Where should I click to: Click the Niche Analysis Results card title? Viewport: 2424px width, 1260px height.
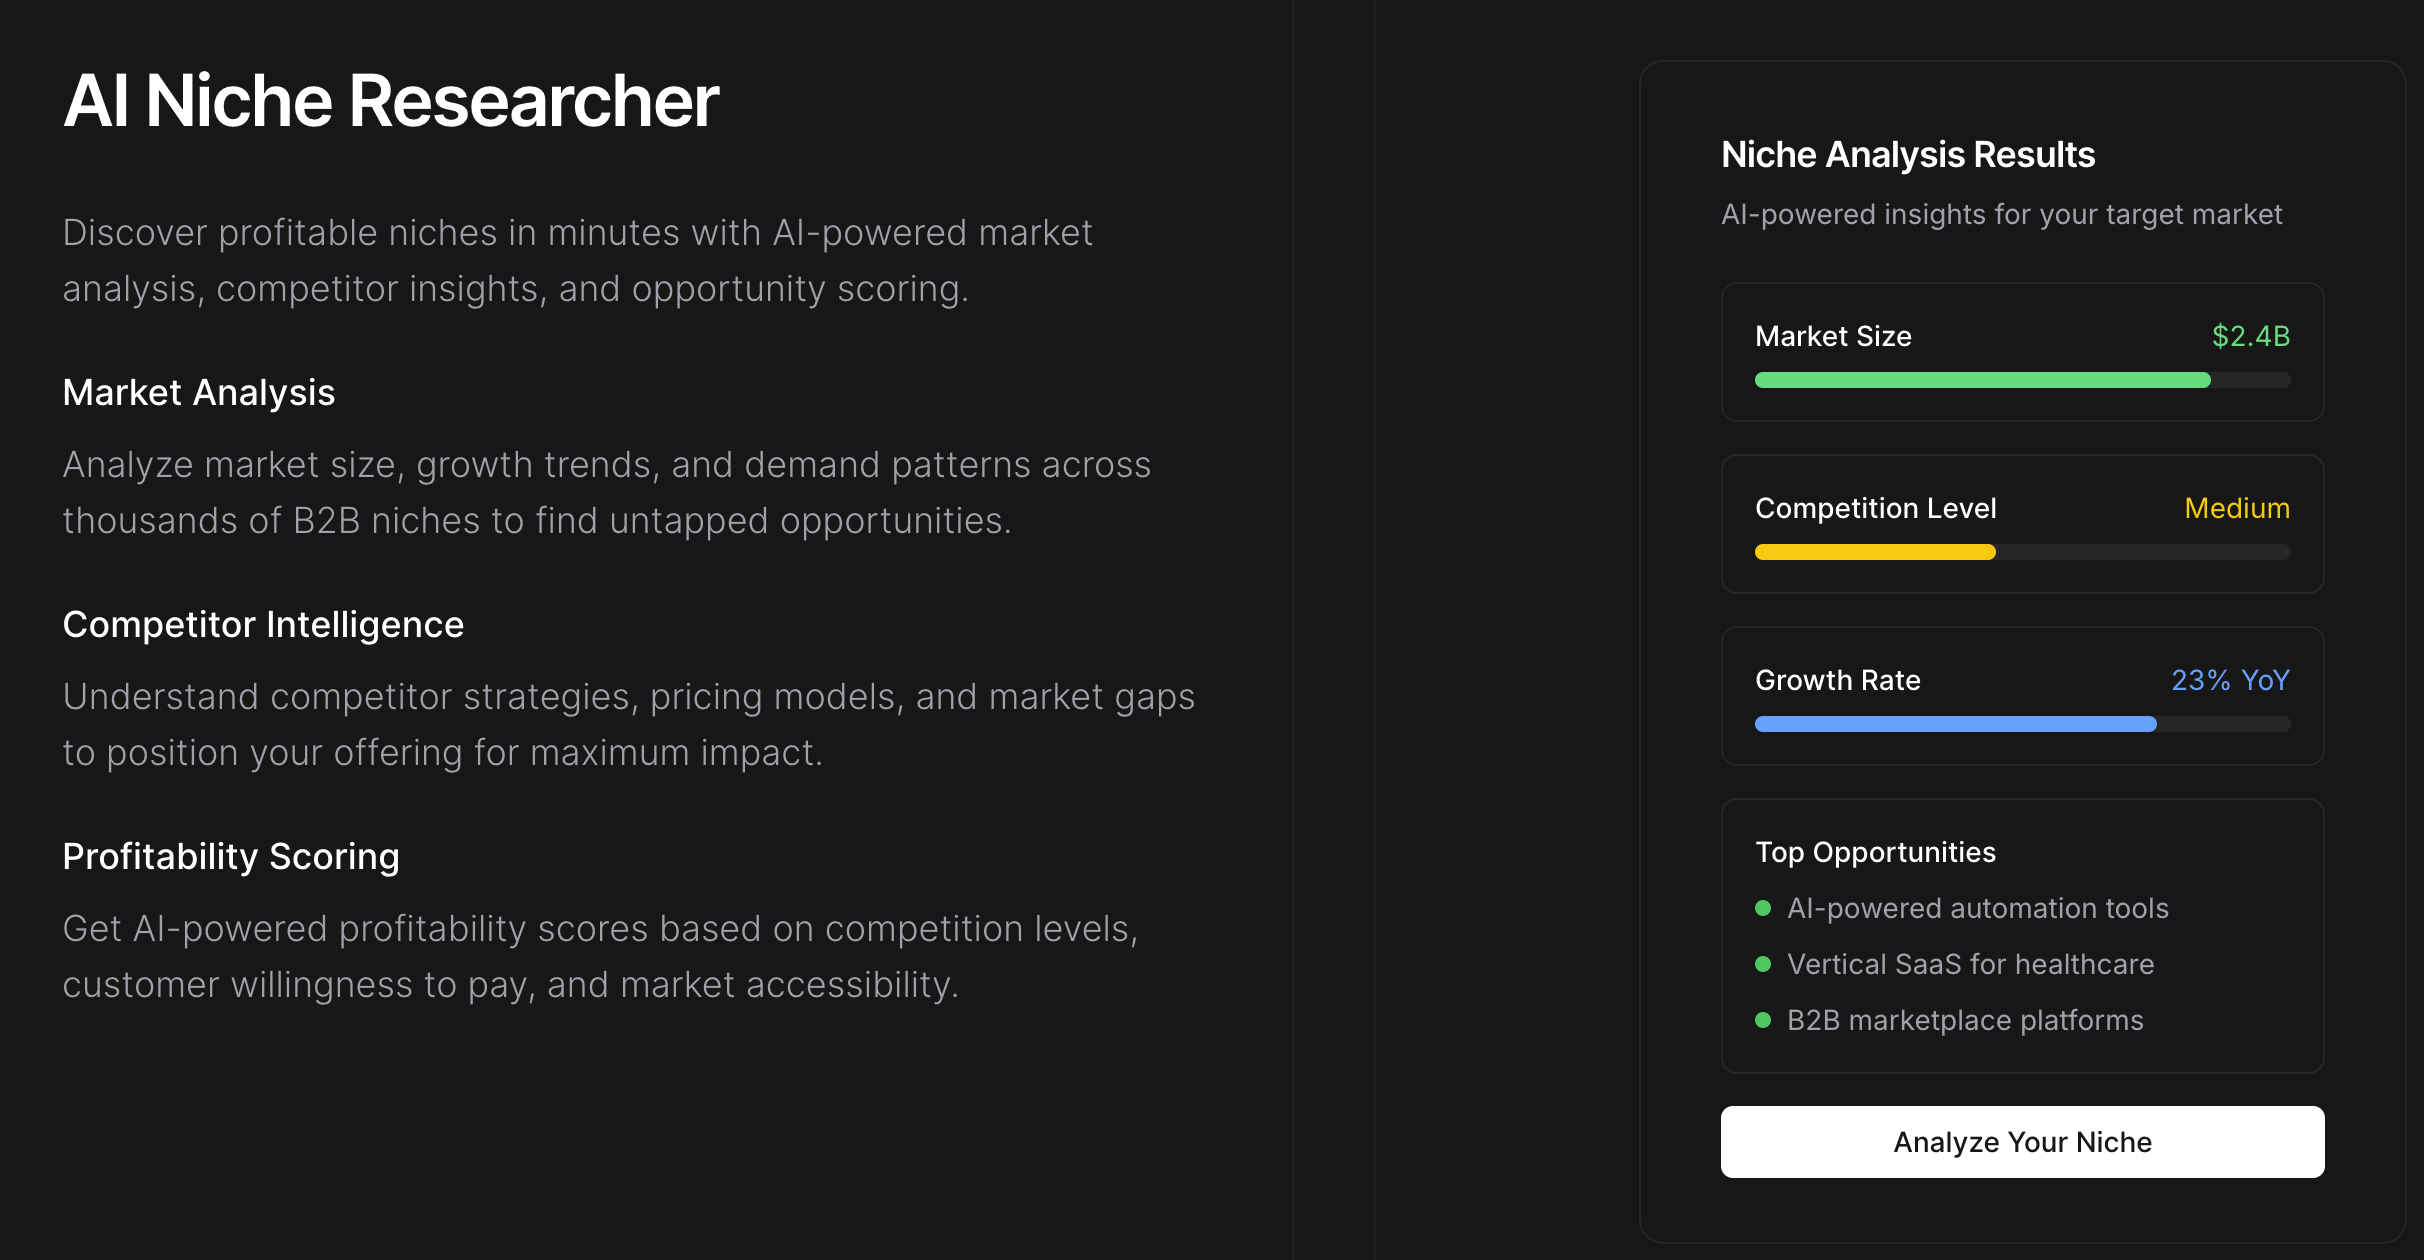[1908, 155]
